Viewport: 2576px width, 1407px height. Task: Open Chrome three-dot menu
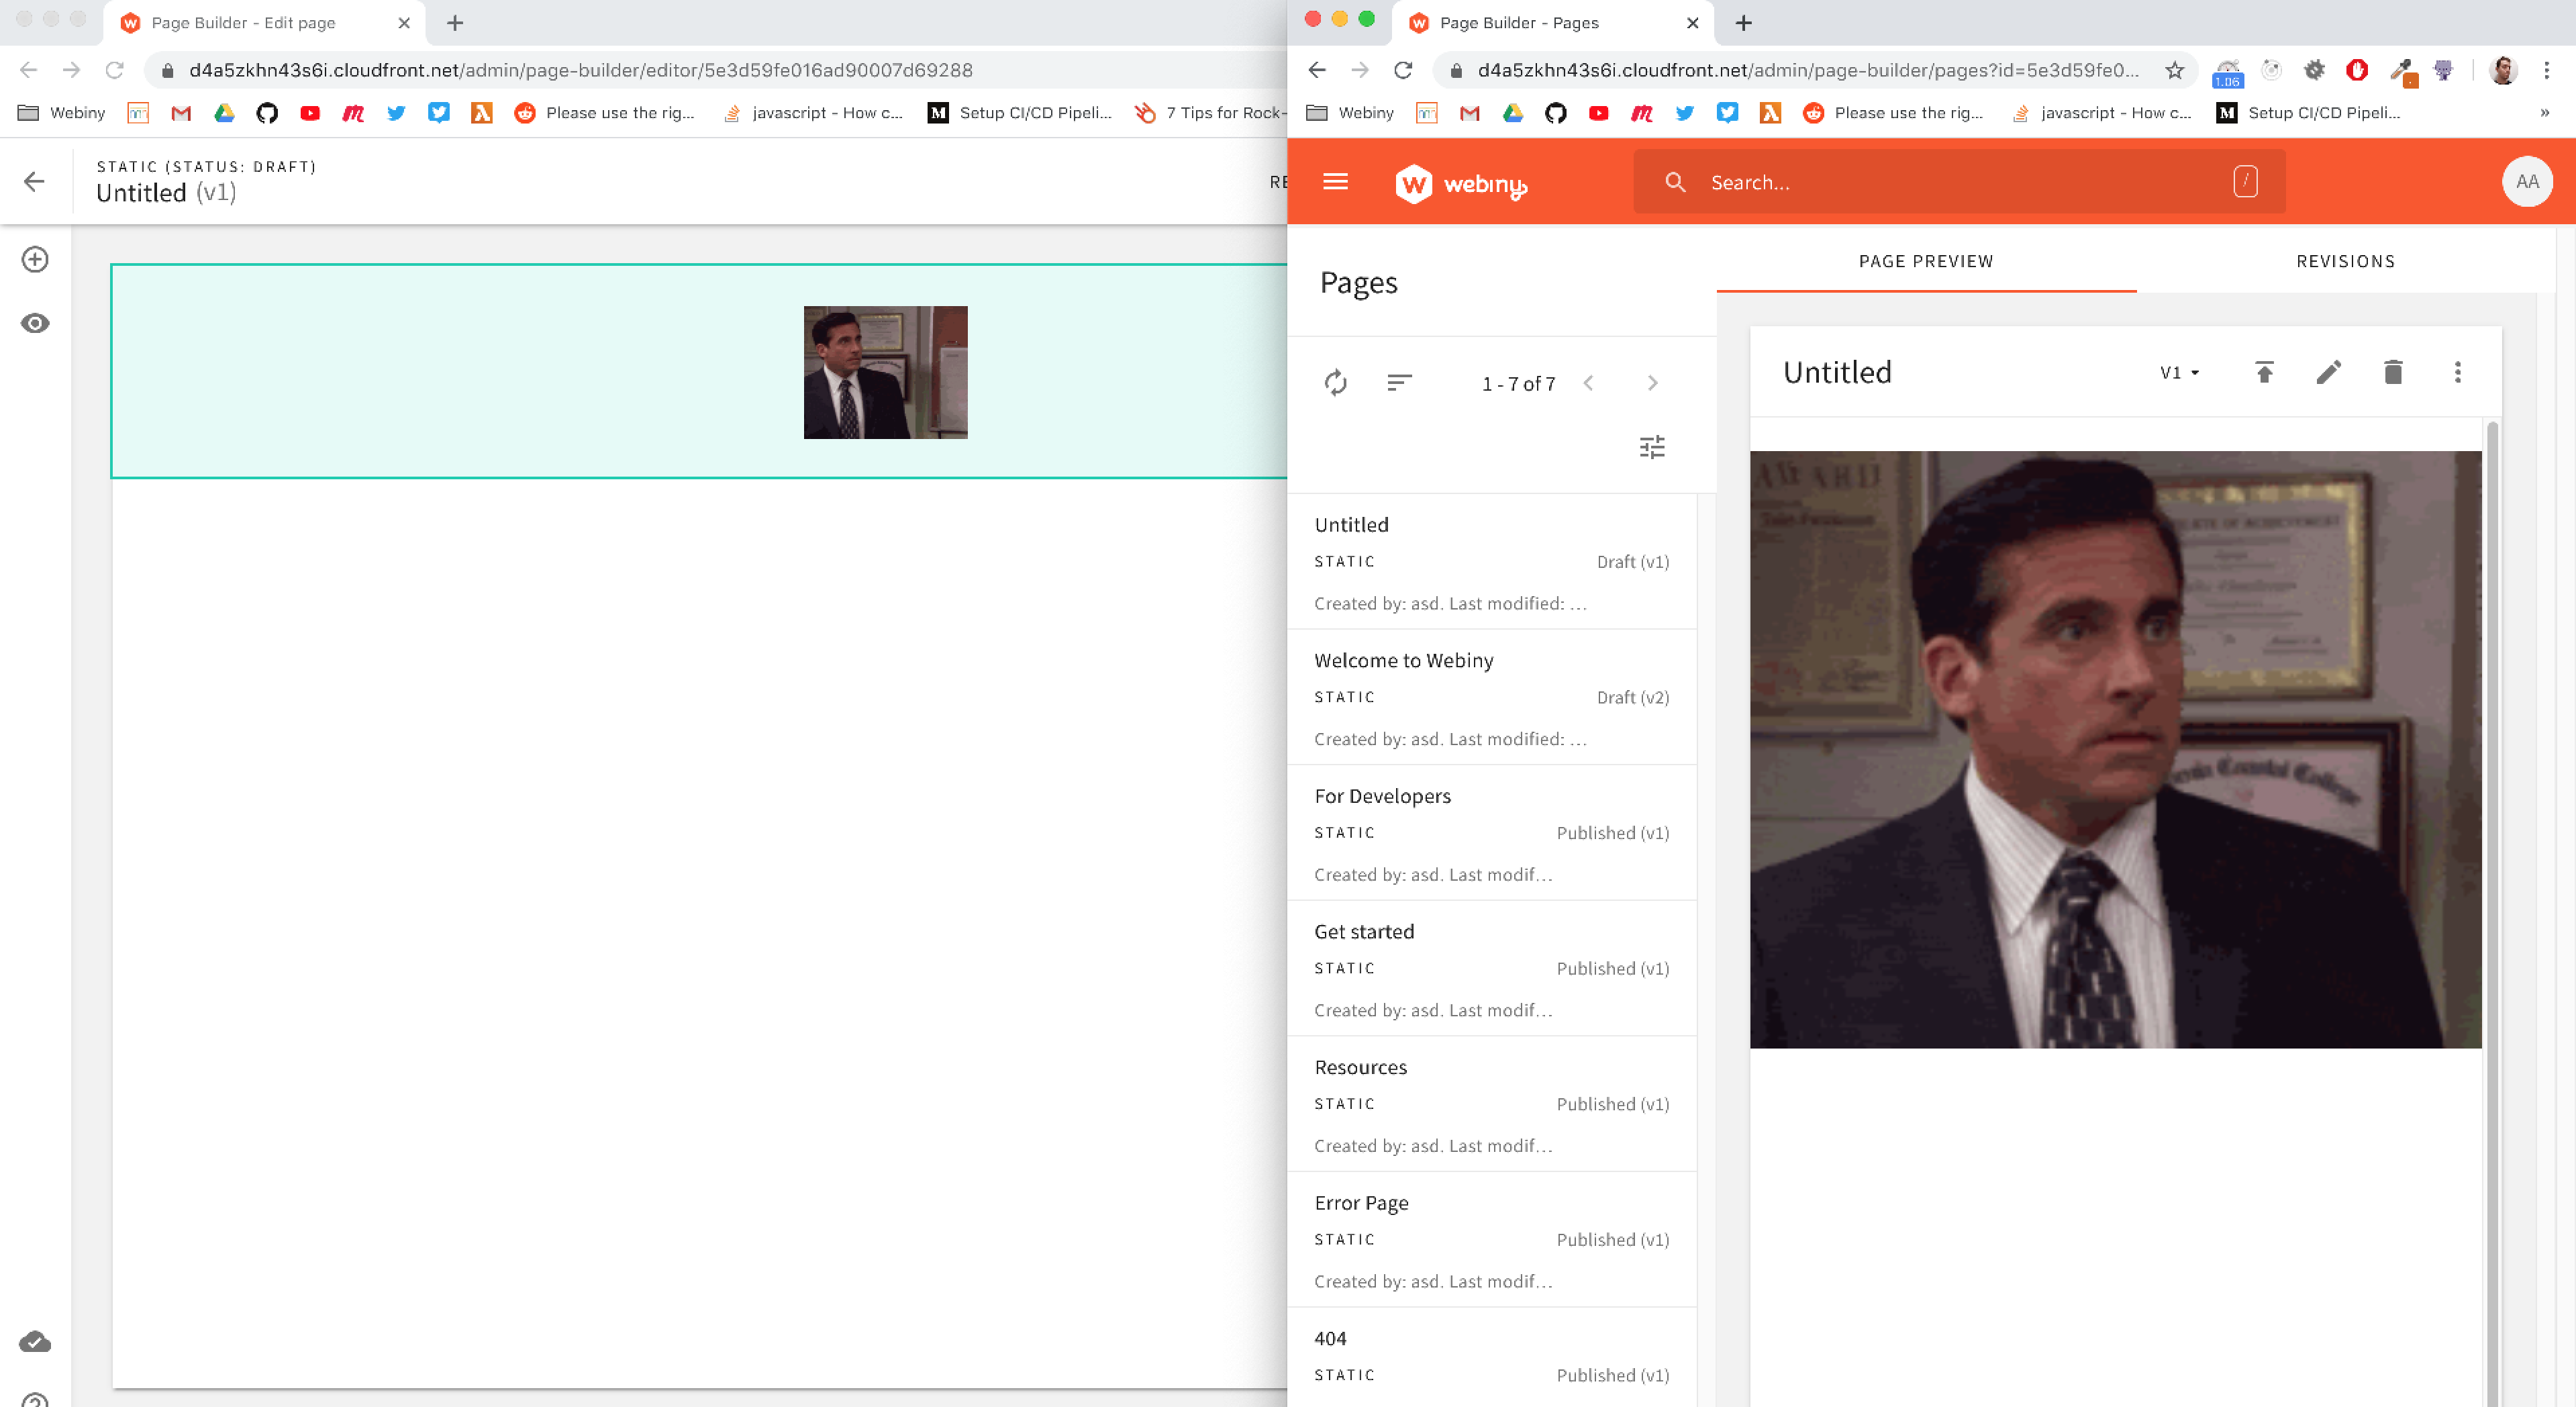(2547, 70)
